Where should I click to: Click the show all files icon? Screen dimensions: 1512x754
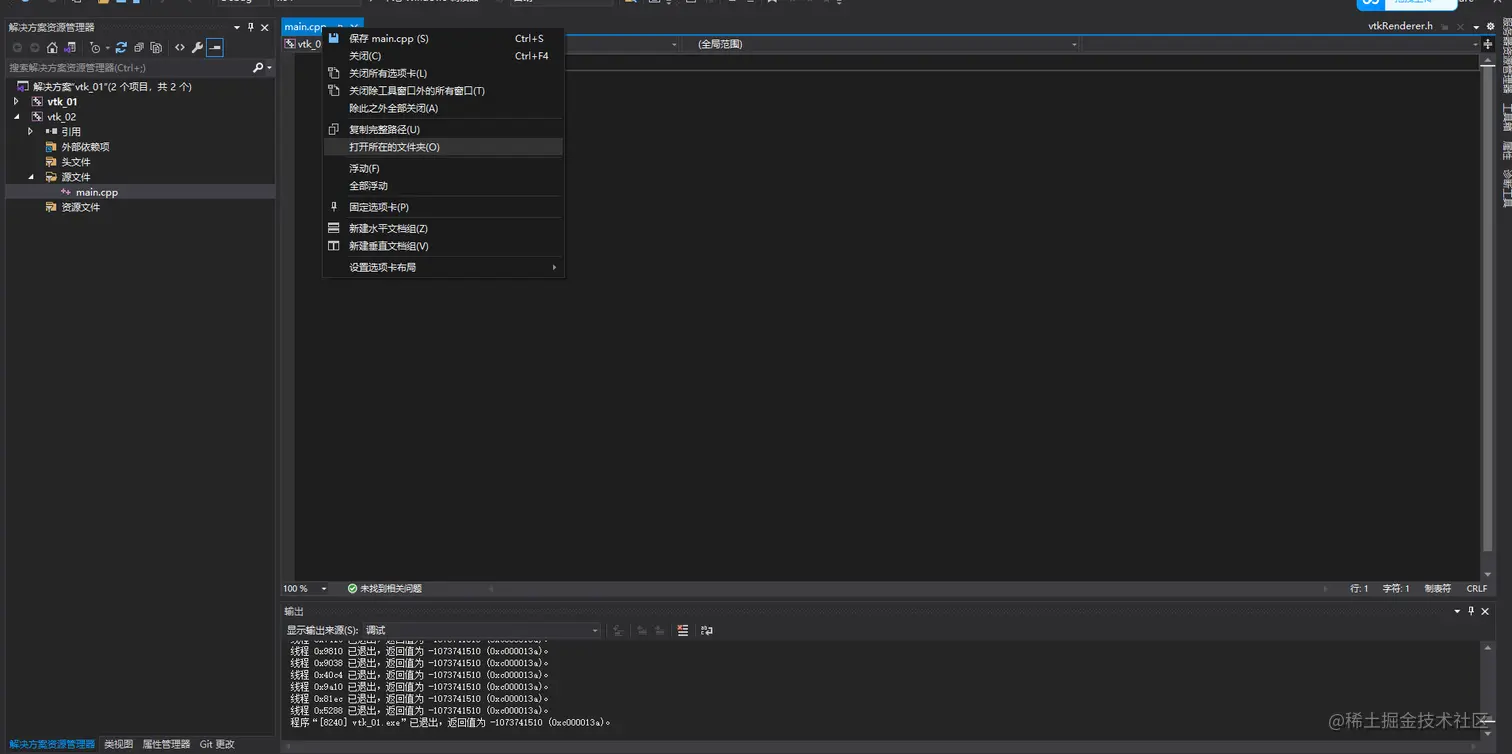coord(156,47)
